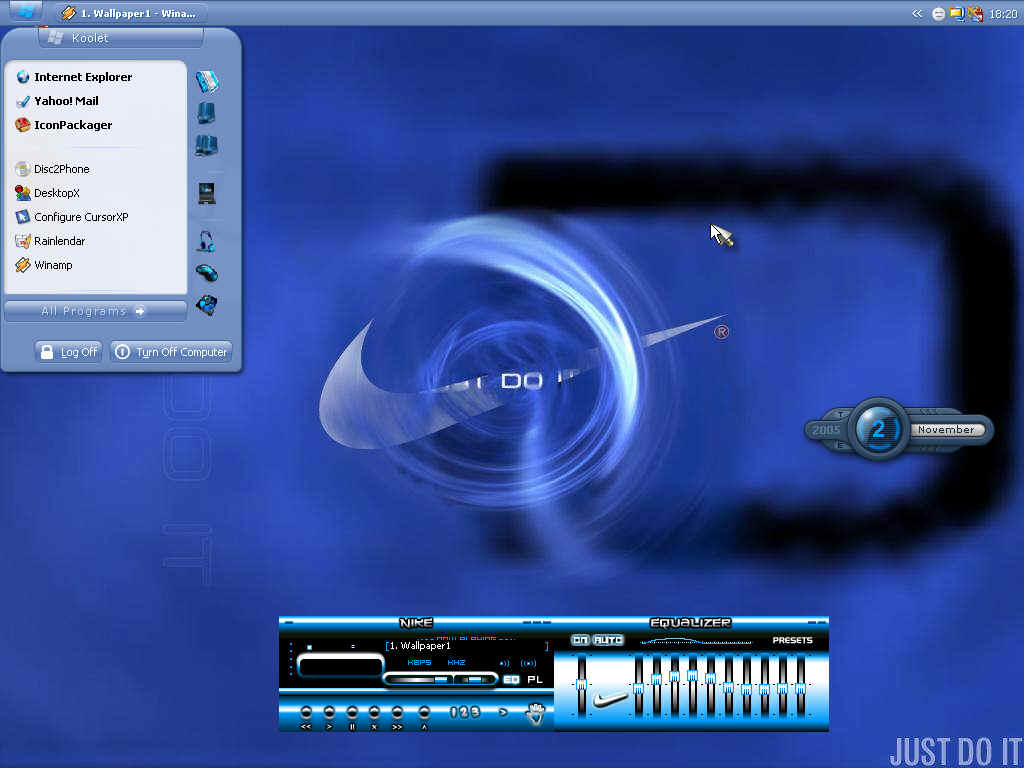Viewport: 1024px width, 768px height.
Task: Click the Log Off button
Action: [x=69, y=352]
